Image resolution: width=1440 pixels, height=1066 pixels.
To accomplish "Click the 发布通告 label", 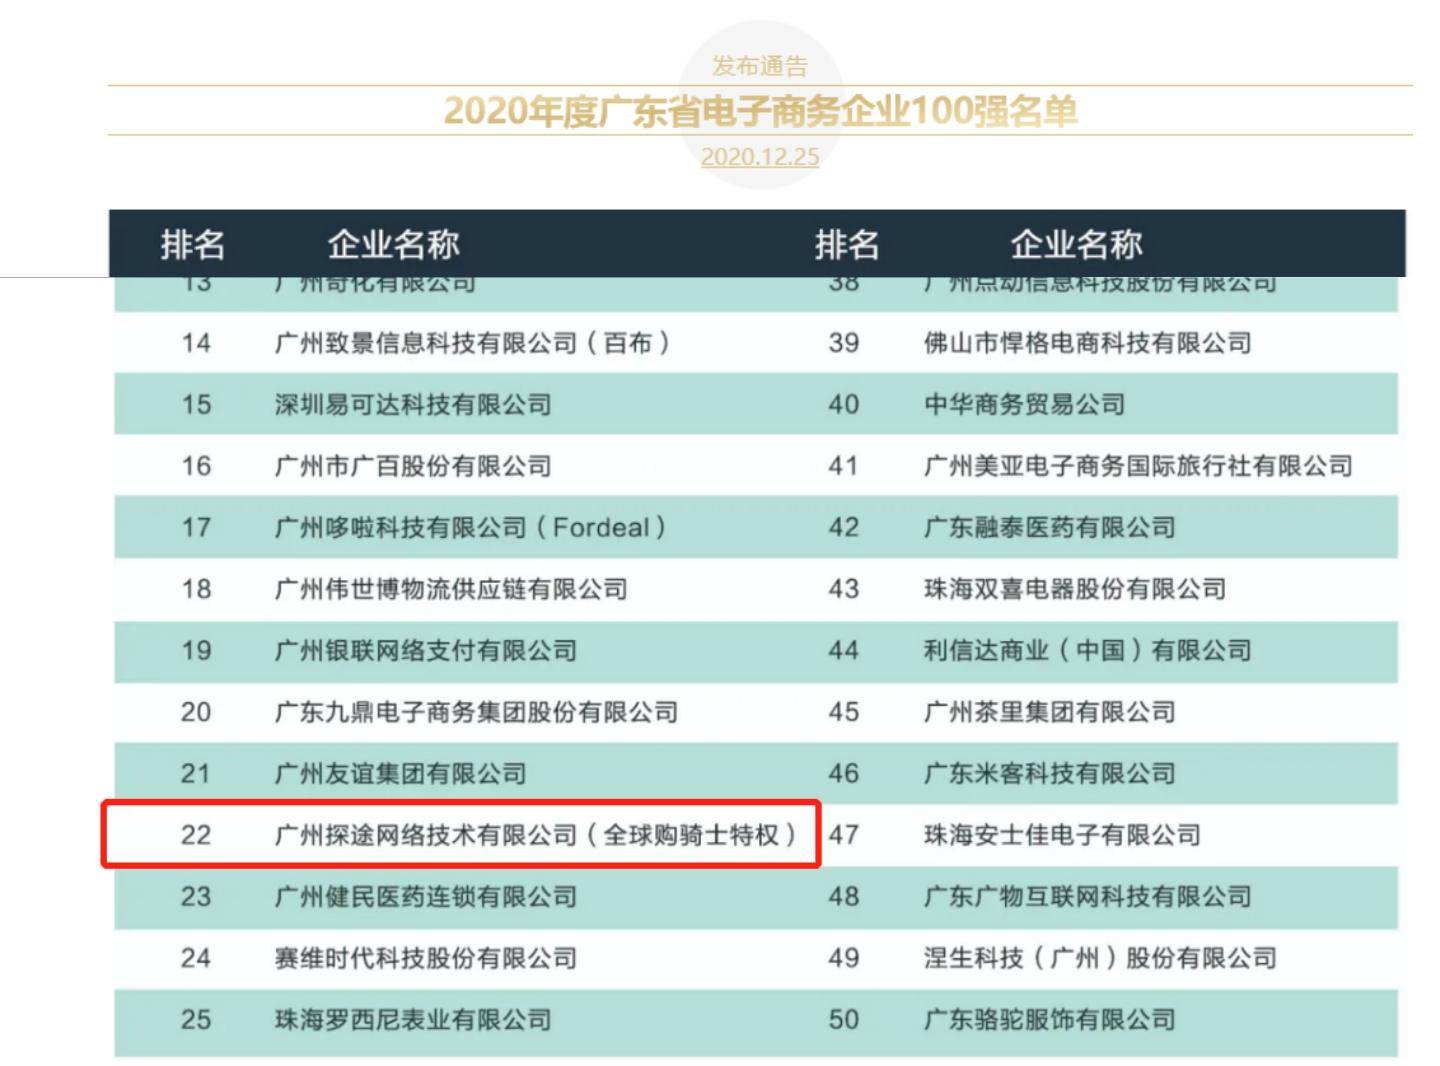I will click(x=760, y=67).
